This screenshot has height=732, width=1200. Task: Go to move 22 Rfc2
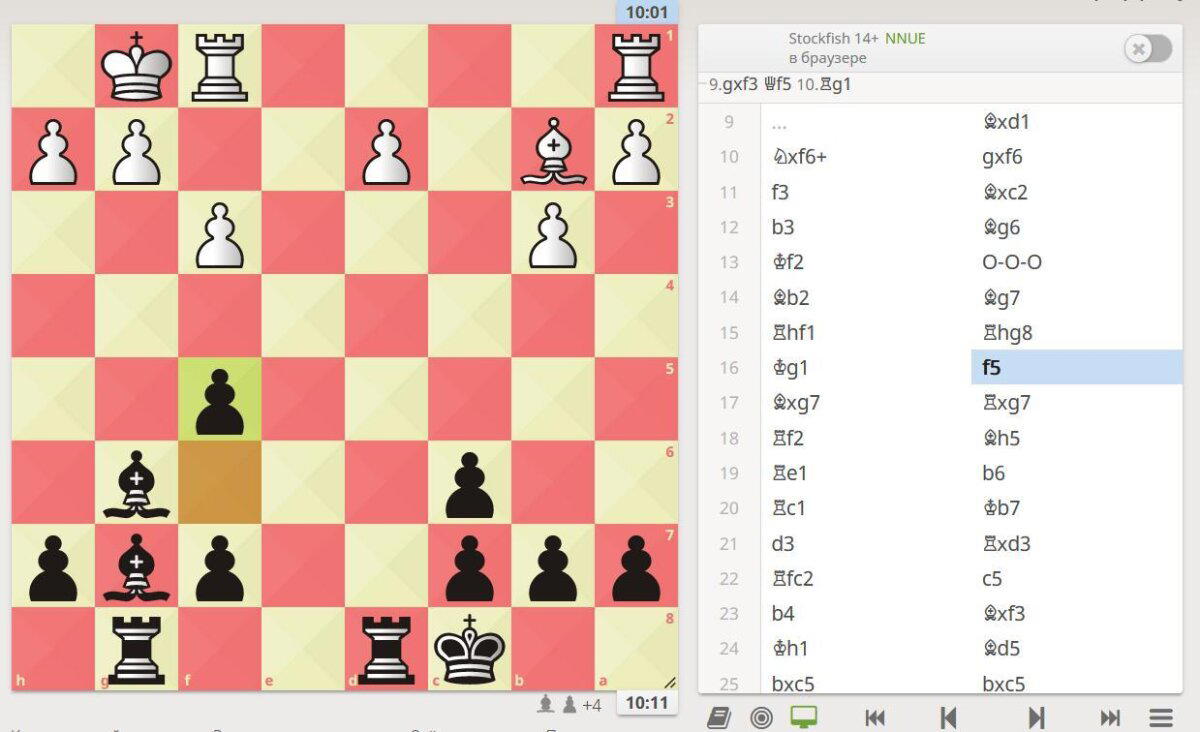(865, 578)
